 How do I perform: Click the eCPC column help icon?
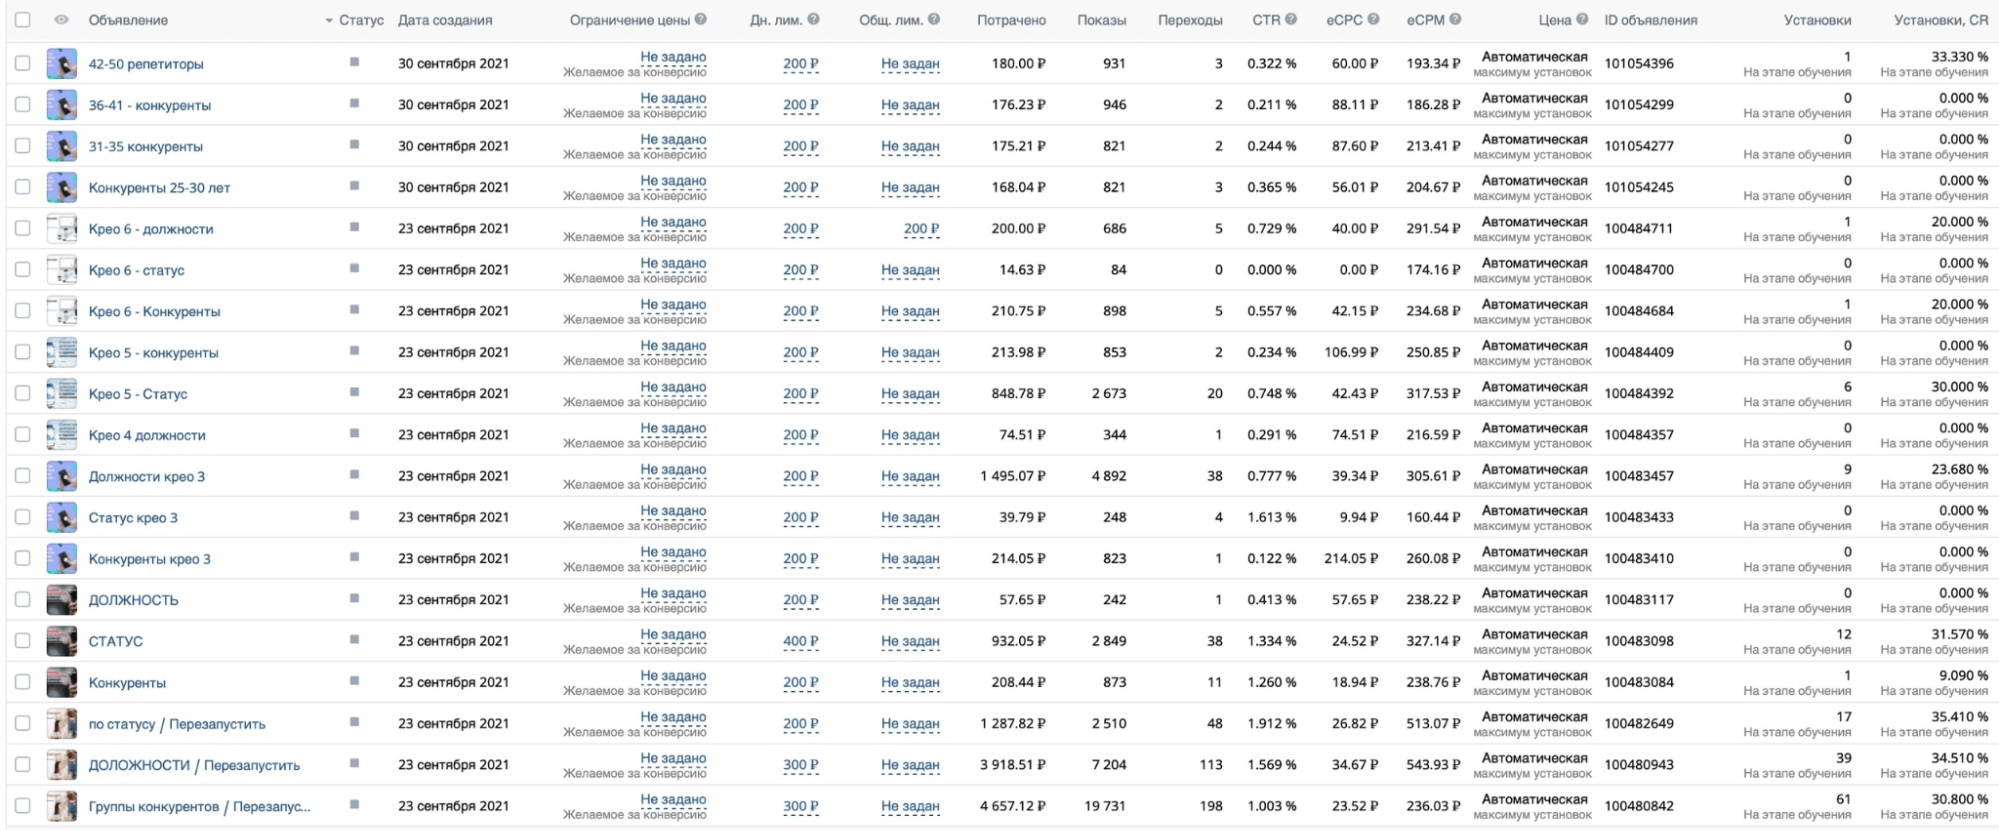tap(1373, 19)
